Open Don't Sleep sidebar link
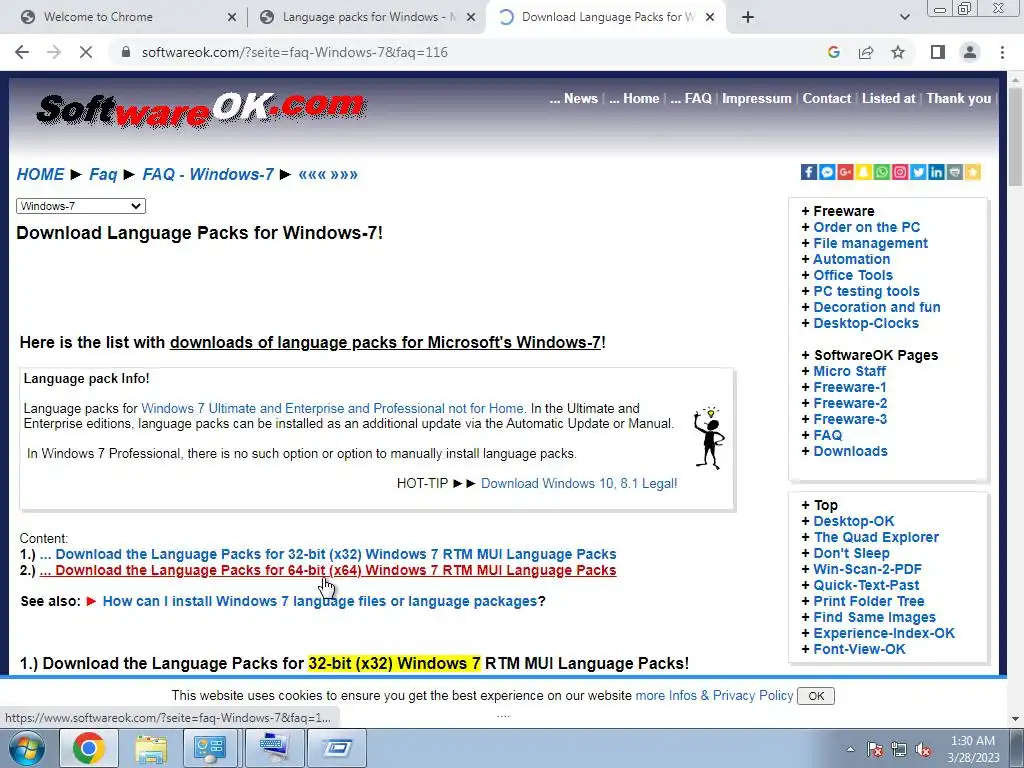This screenshot has height=768, width=1024. [852, 553]
